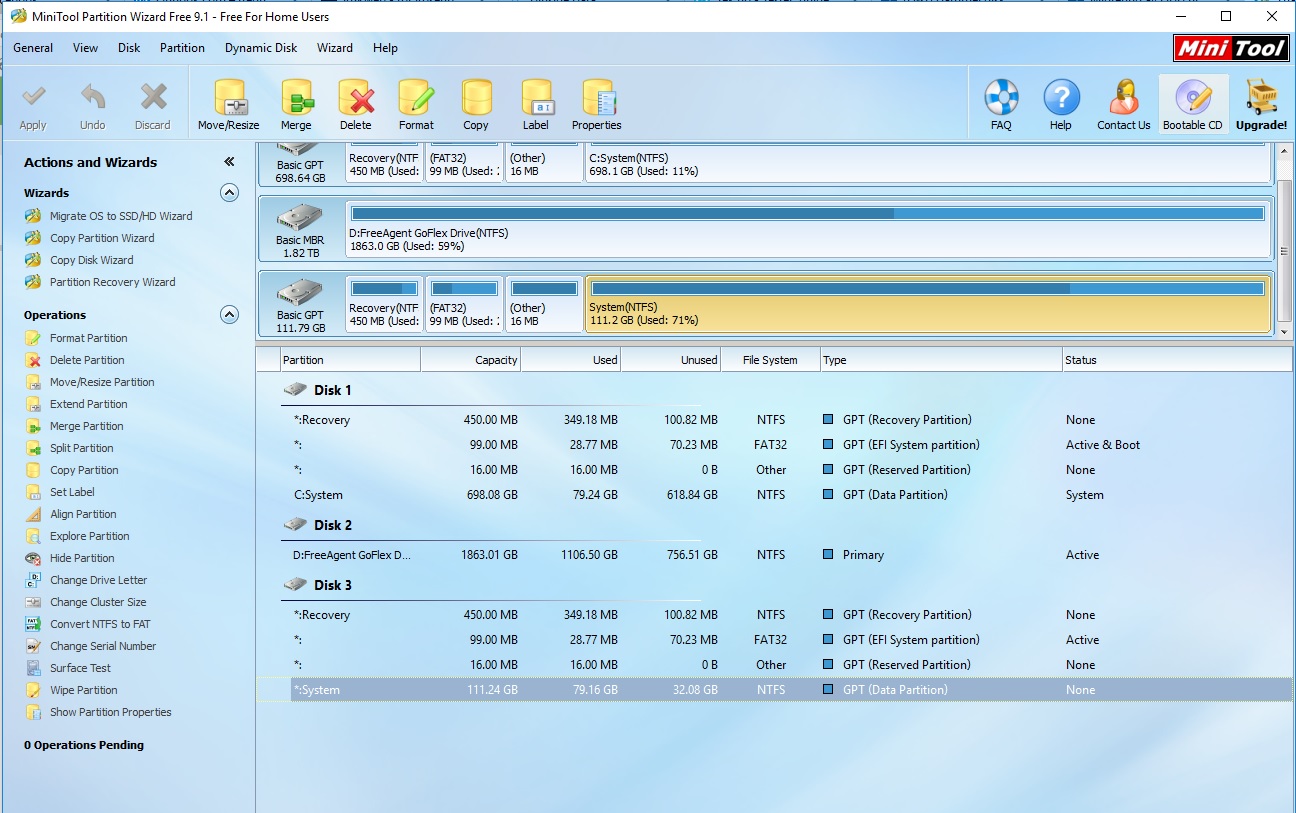Select the 111.79 GB Basic GPT disk
Viewport: 1296px width, 813px height.
(301, 304)
